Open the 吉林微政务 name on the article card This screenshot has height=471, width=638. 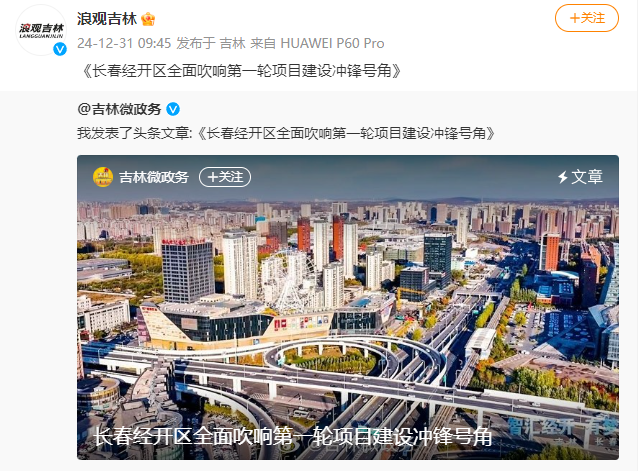(x=154, y=177)
